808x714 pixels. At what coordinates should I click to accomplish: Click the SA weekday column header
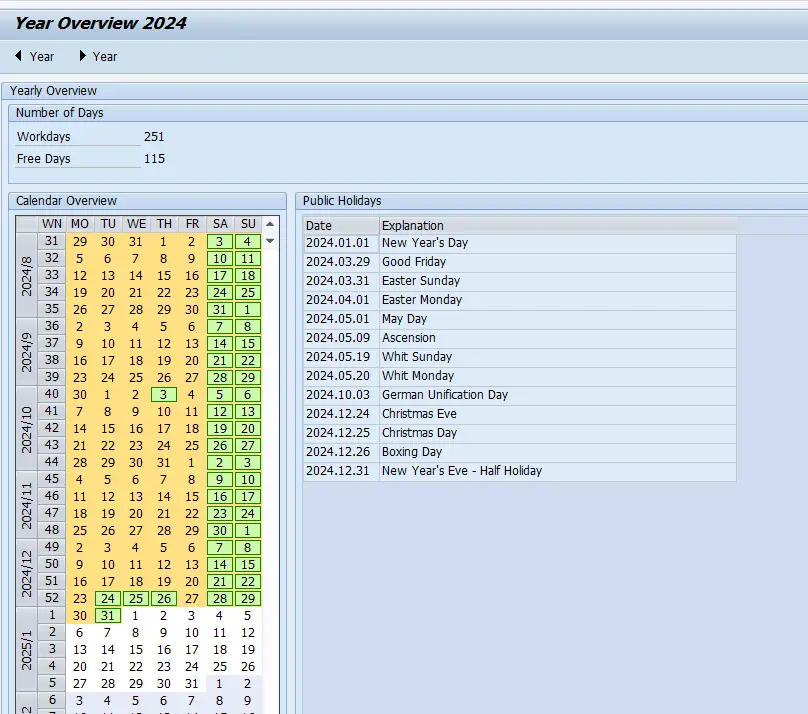220,224
